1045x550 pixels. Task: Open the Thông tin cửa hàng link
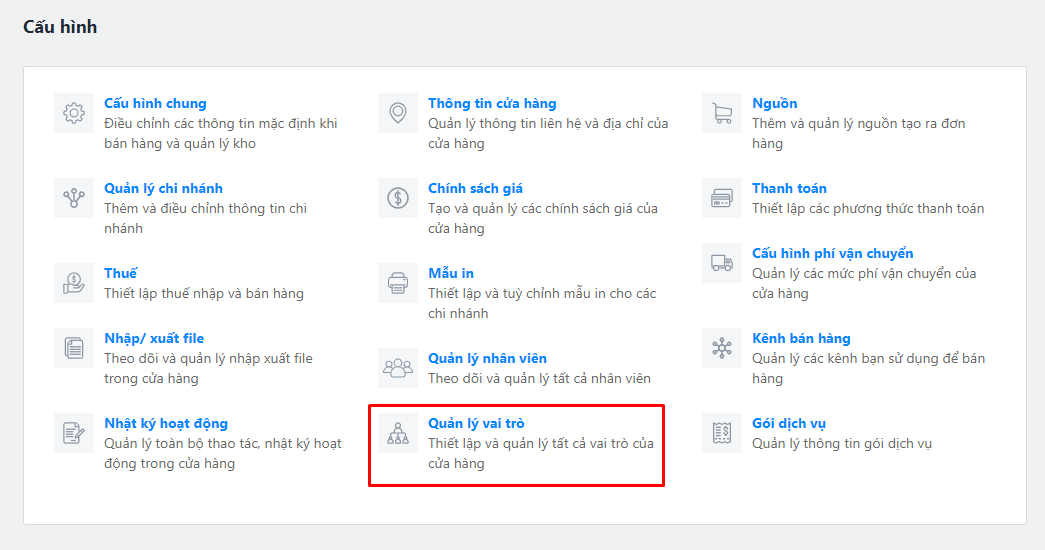(x=492, y=103)
